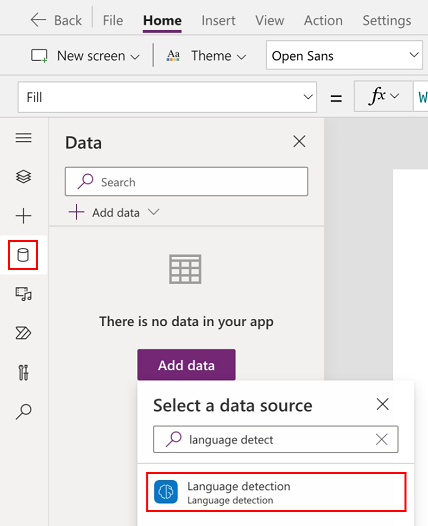The width and height of the screenshot is (428, 526).
Task: Open the Settings menu tab
Action: point(387,20)
